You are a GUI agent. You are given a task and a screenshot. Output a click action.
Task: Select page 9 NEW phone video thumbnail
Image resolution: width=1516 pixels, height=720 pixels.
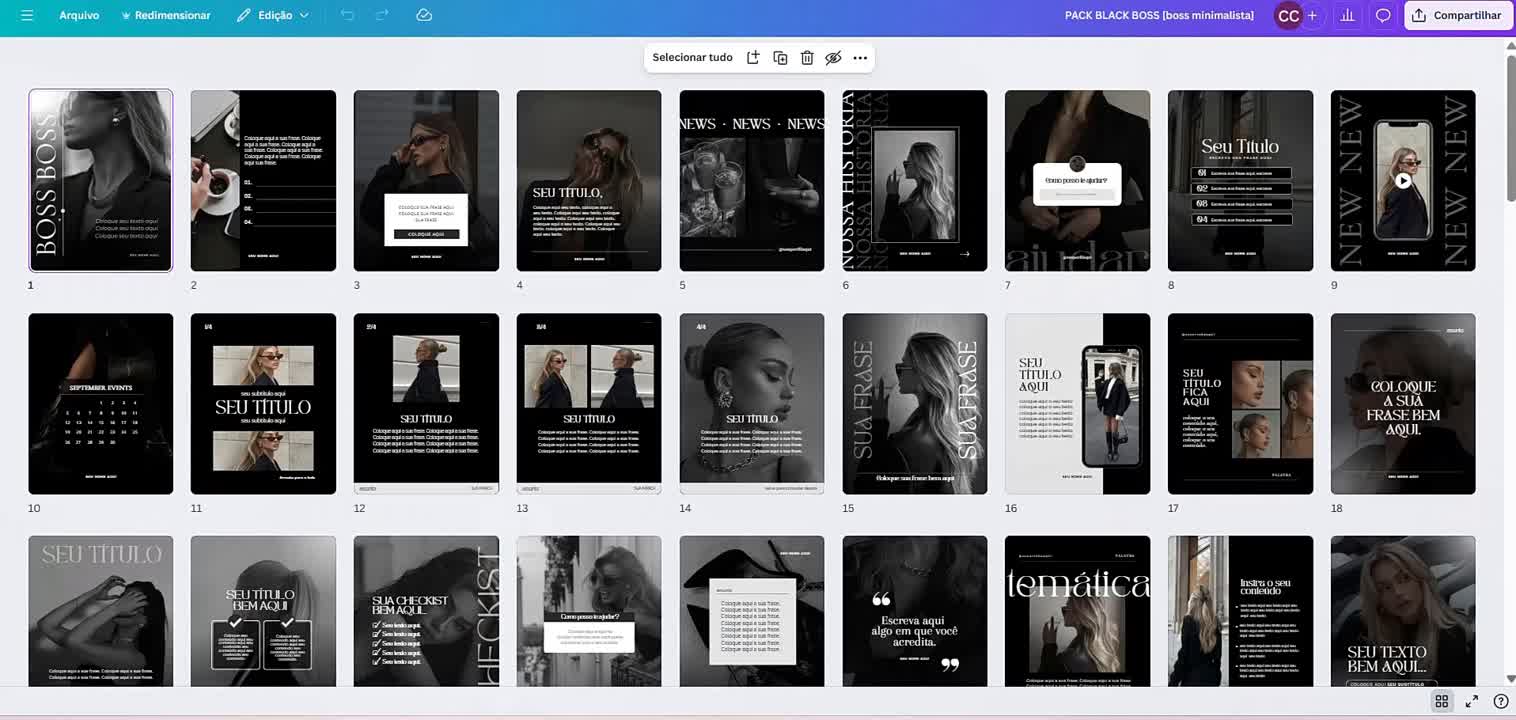[1403, 180]
